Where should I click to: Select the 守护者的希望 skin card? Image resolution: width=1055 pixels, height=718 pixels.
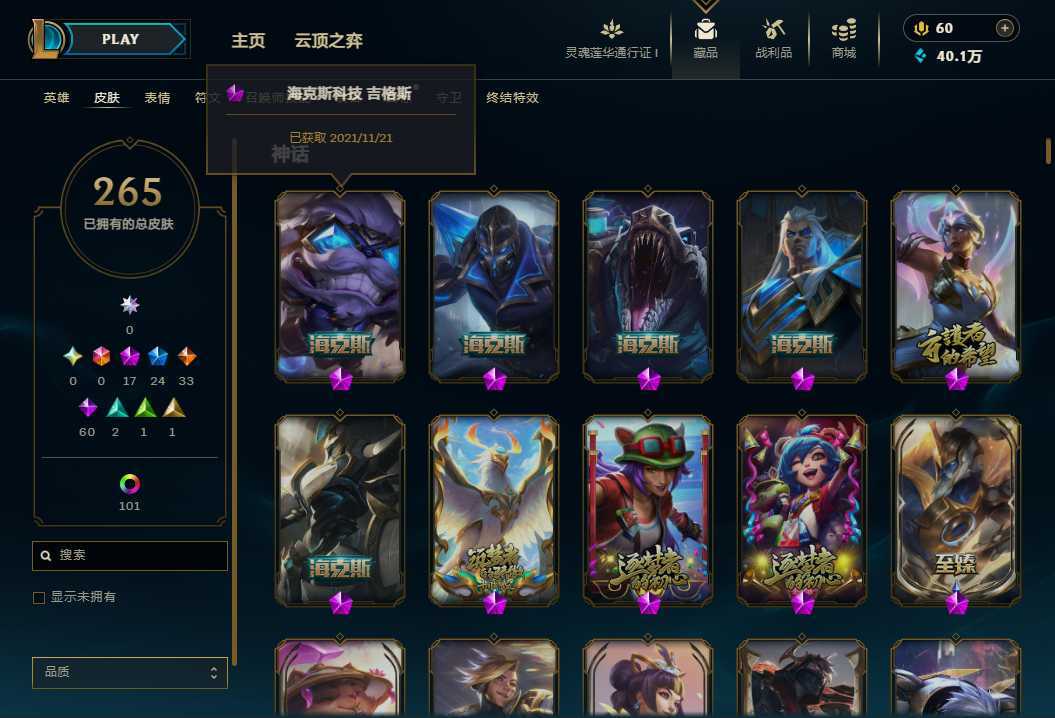(955, 287)
